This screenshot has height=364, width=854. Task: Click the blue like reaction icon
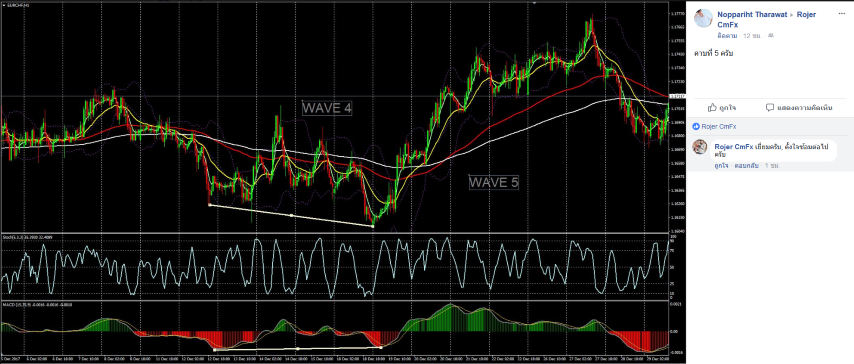click(x=696, y=126)
